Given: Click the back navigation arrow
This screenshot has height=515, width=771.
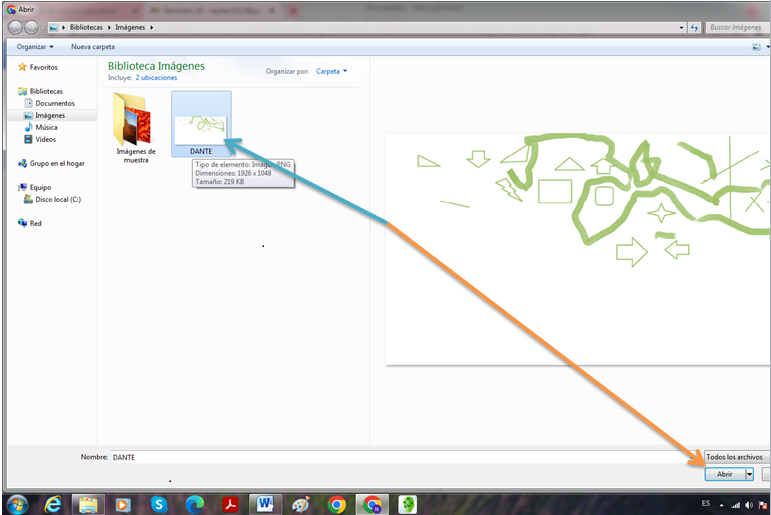Looking at the screenshot, I should coord(15,28).
